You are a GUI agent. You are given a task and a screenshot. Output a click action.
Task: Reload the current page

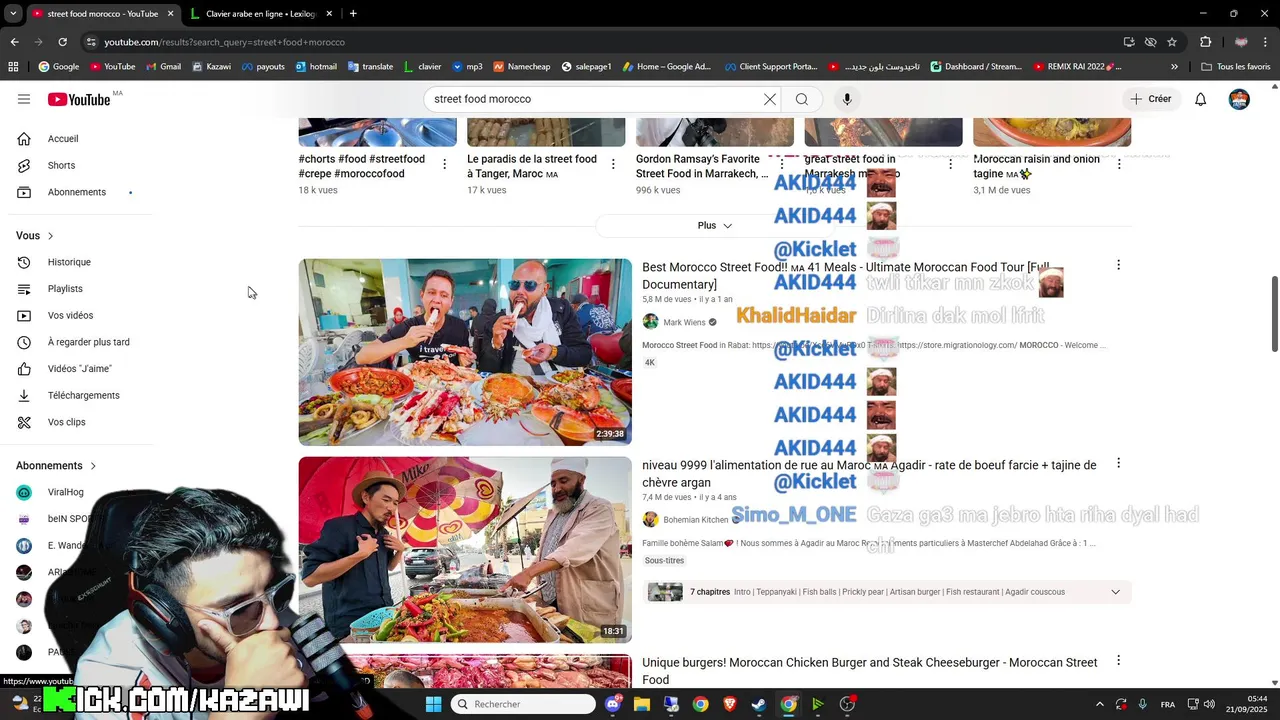[62, 42]
